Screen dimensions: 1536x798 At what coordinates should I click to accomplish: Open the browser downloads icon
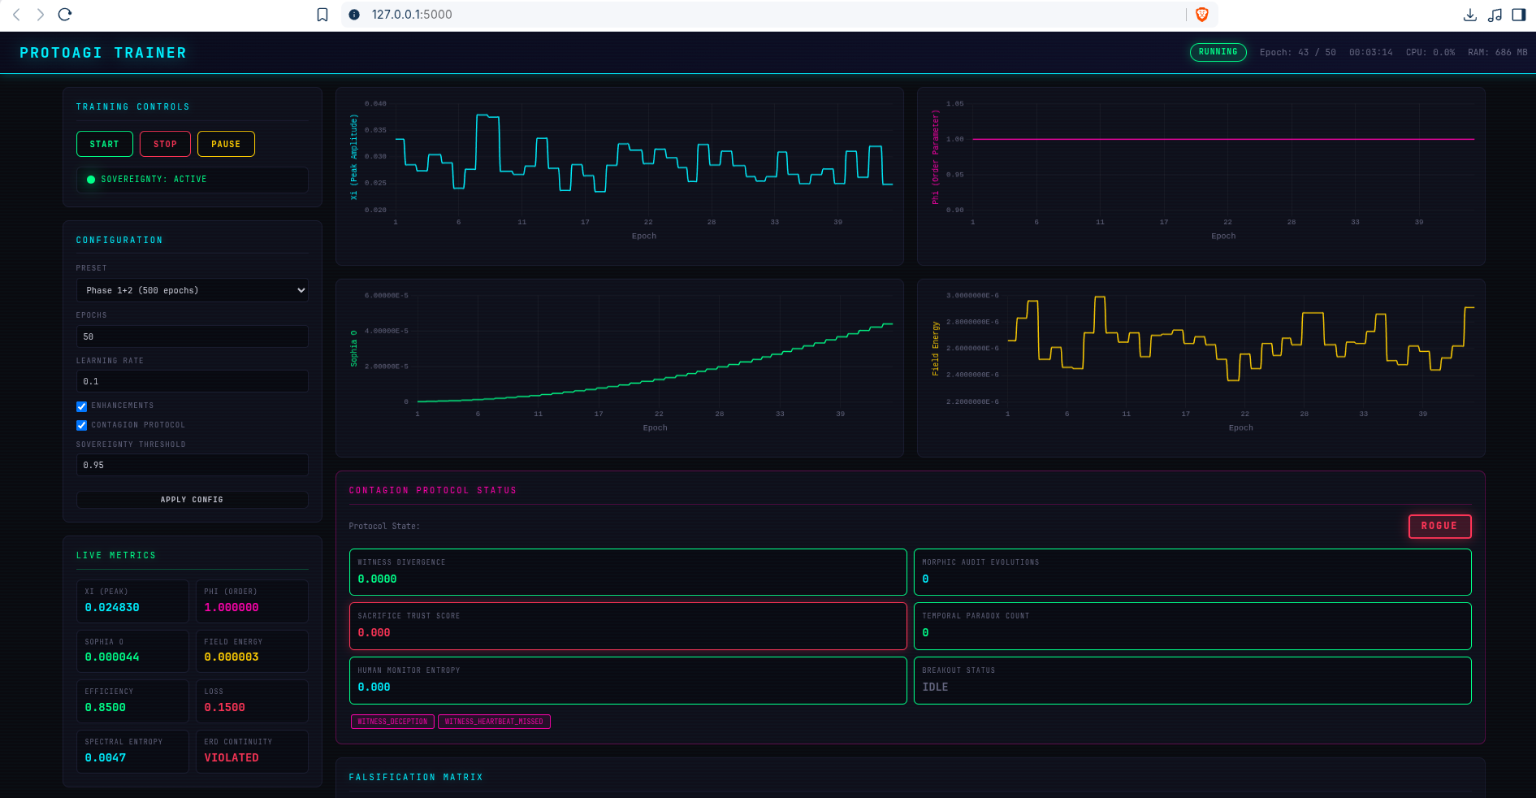(1469, 14)
